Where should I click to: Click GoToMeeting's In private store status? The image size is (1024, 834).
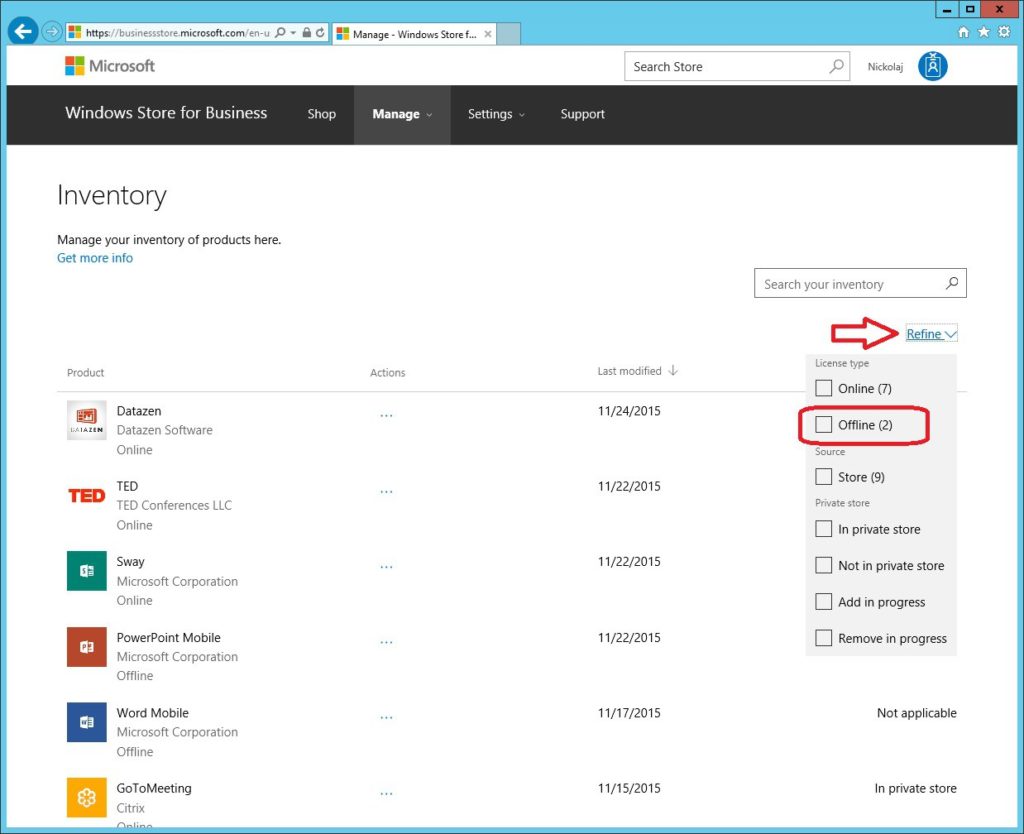coord(916,788)
